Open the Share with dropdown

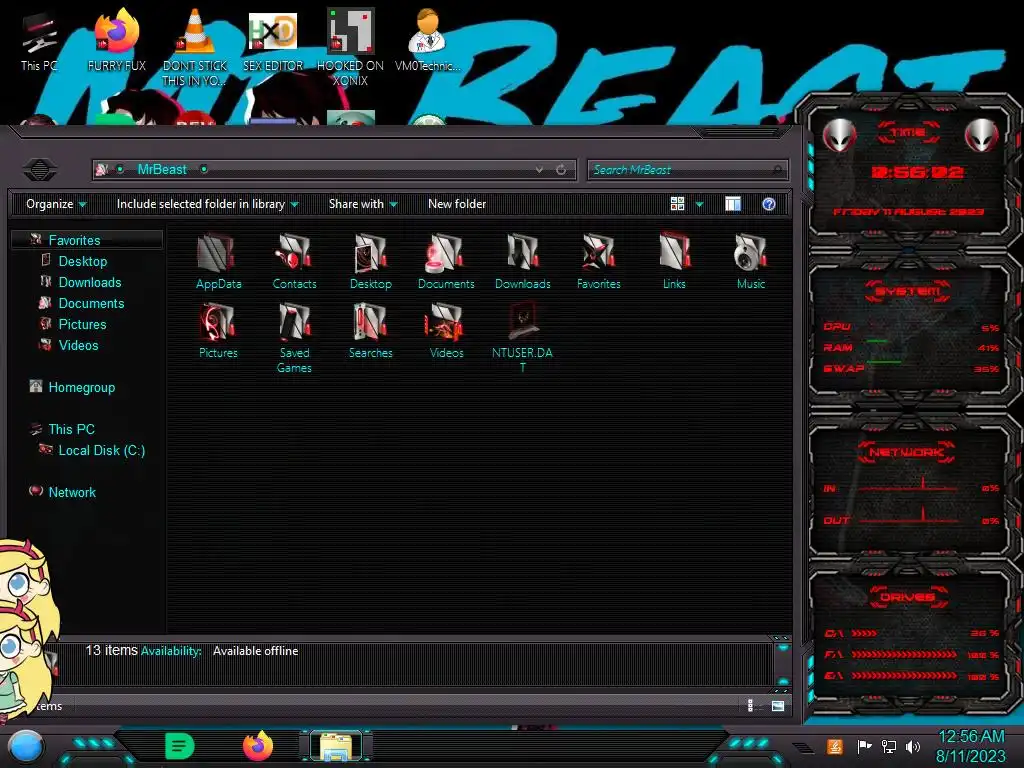[363, 204]
